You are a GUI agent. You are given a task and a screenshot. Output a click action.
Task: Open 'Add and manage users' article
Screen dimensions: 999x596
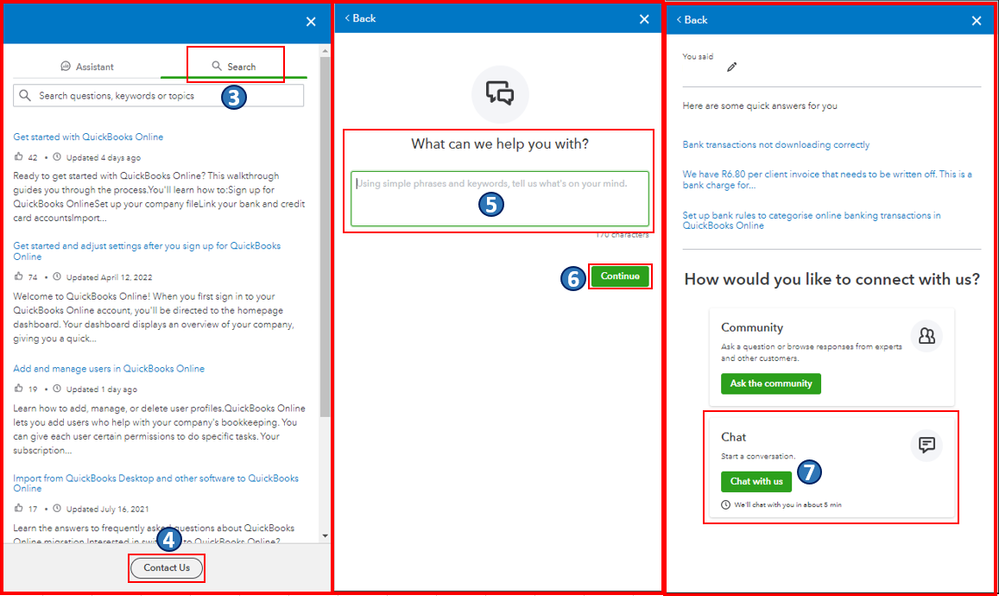[109, 368]
